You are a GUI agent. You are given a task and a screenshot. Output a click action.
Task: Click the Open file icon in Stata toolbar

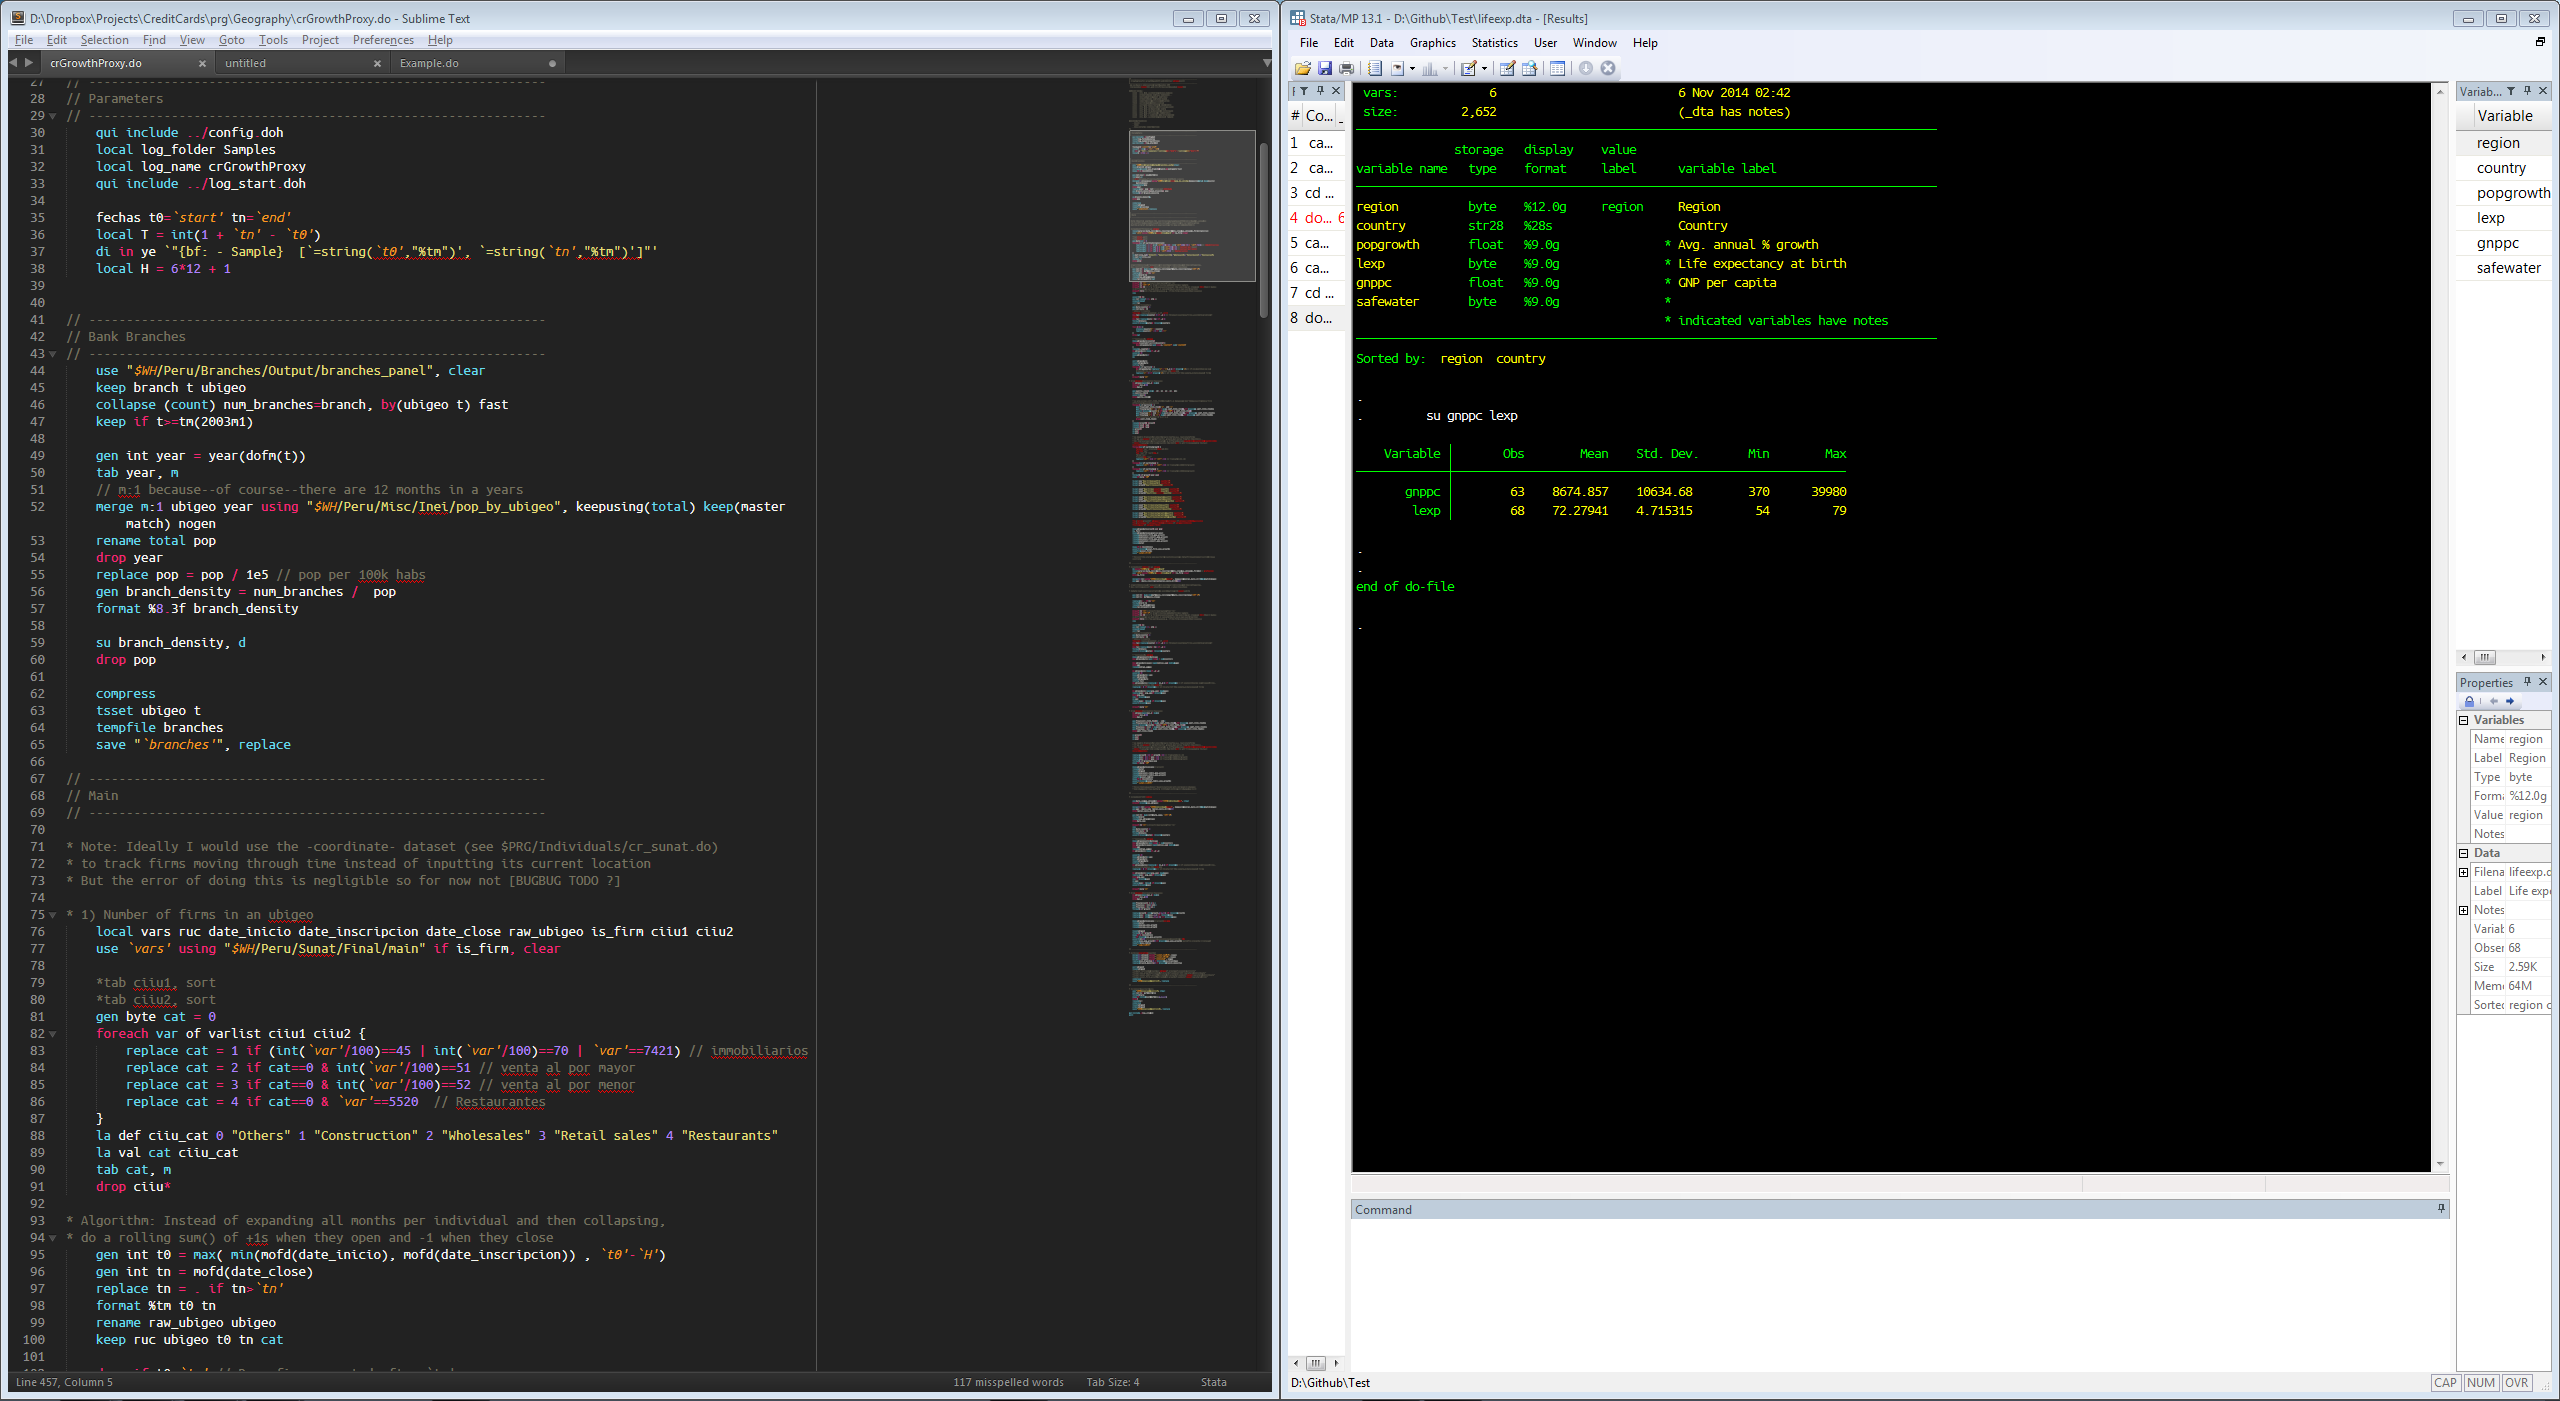click(x=1303, y=68)
